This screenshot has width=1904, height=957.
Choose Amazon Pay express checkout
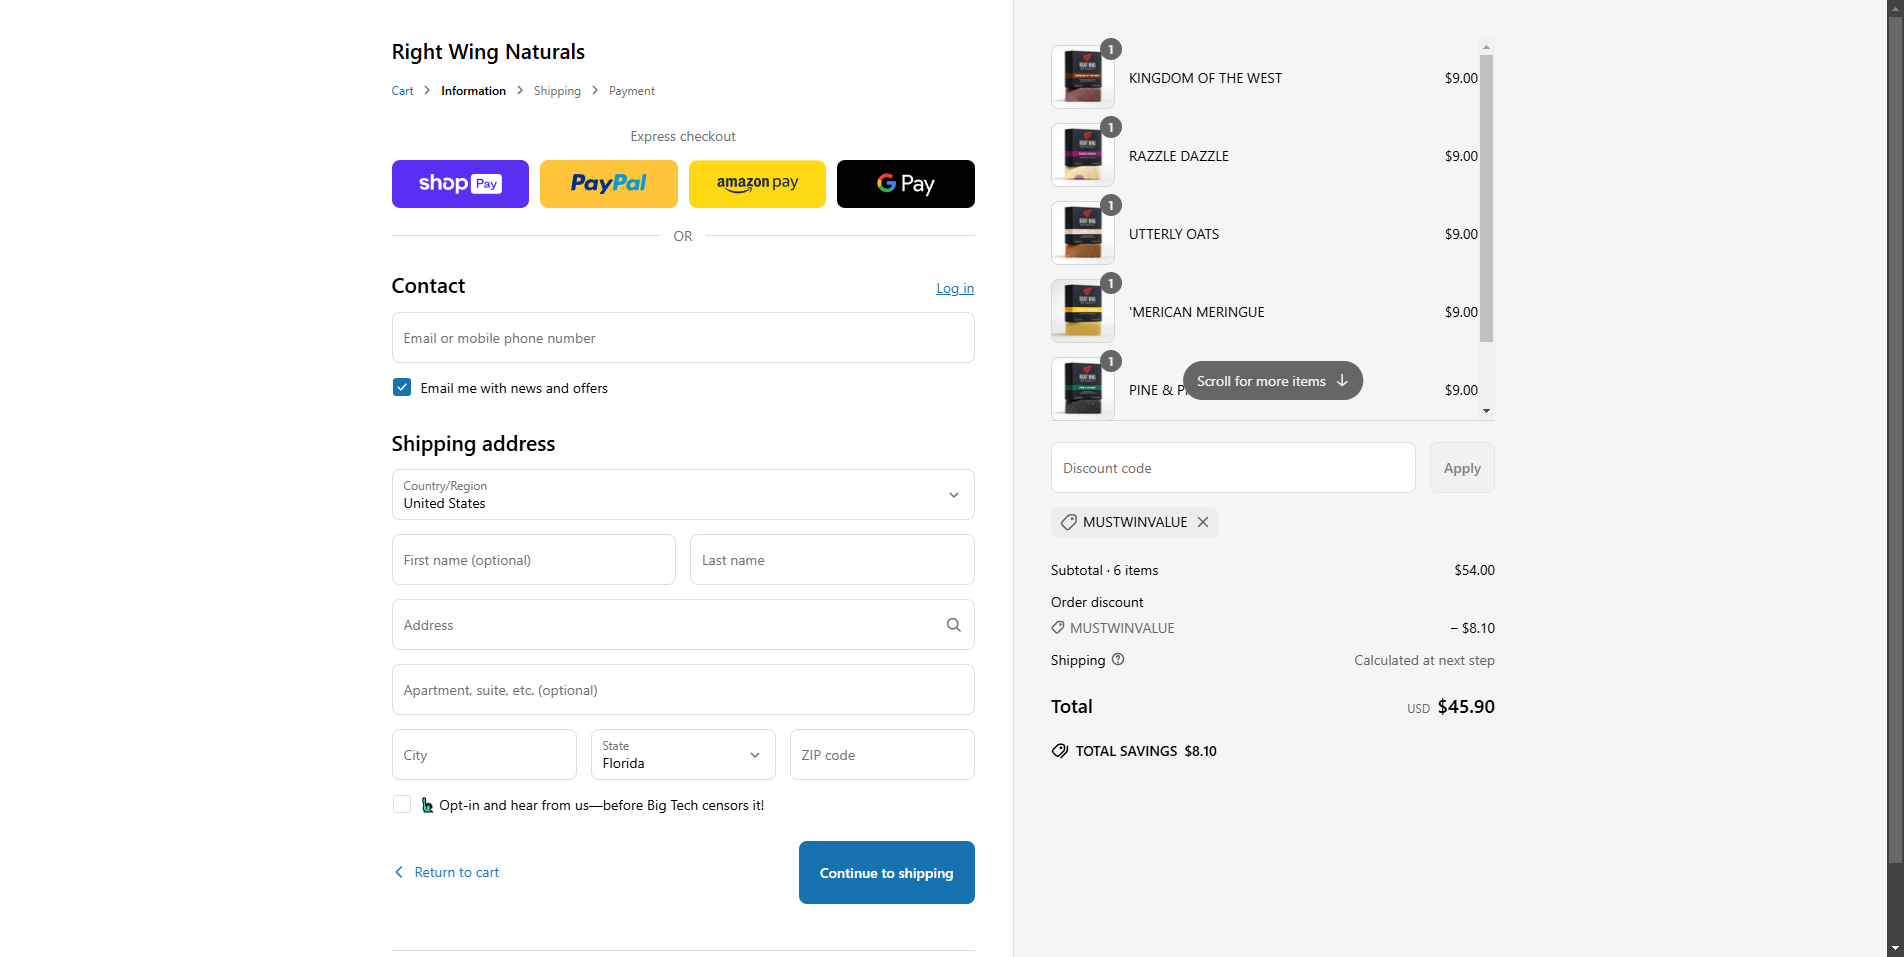coord(757,184)
